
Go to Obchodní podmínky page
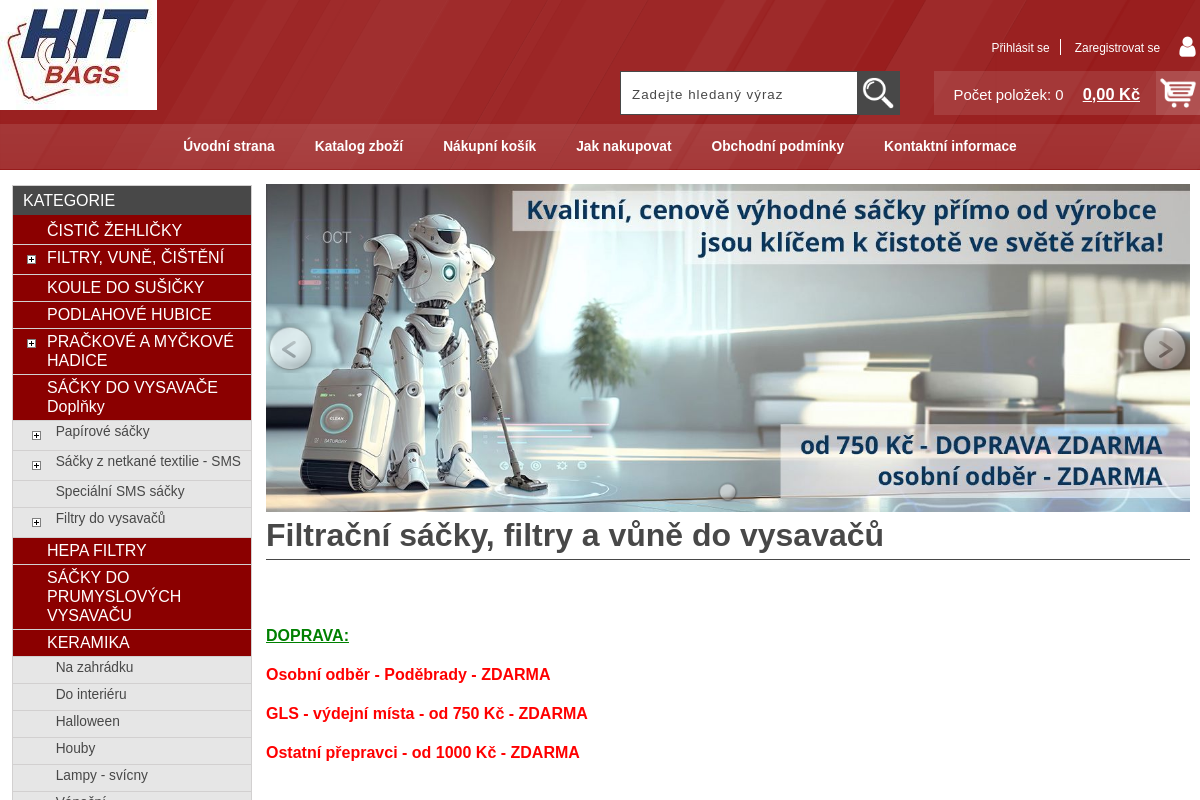point(777,146)
